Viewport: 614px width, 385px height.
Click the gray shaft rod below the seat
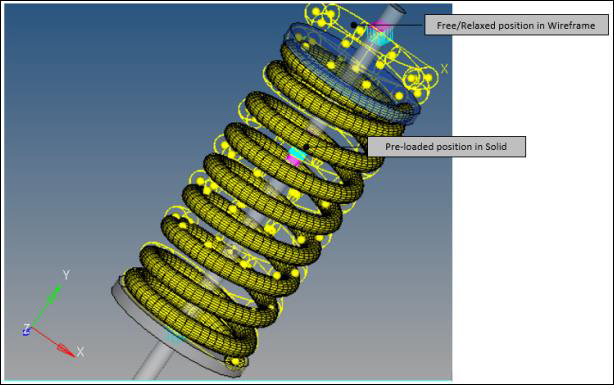(x=154, y=360)
